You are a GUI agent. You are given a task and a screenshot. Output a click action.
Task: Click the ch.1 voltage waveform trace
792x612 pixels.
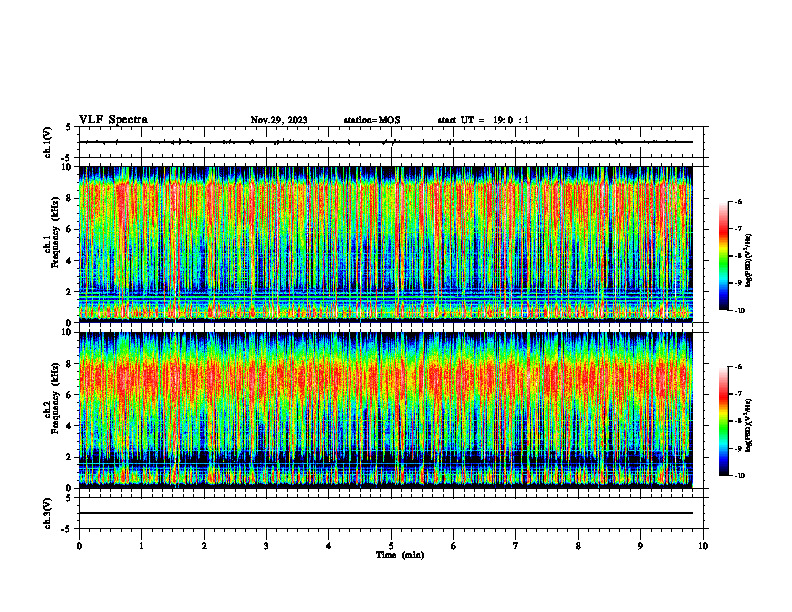point(386,142)
